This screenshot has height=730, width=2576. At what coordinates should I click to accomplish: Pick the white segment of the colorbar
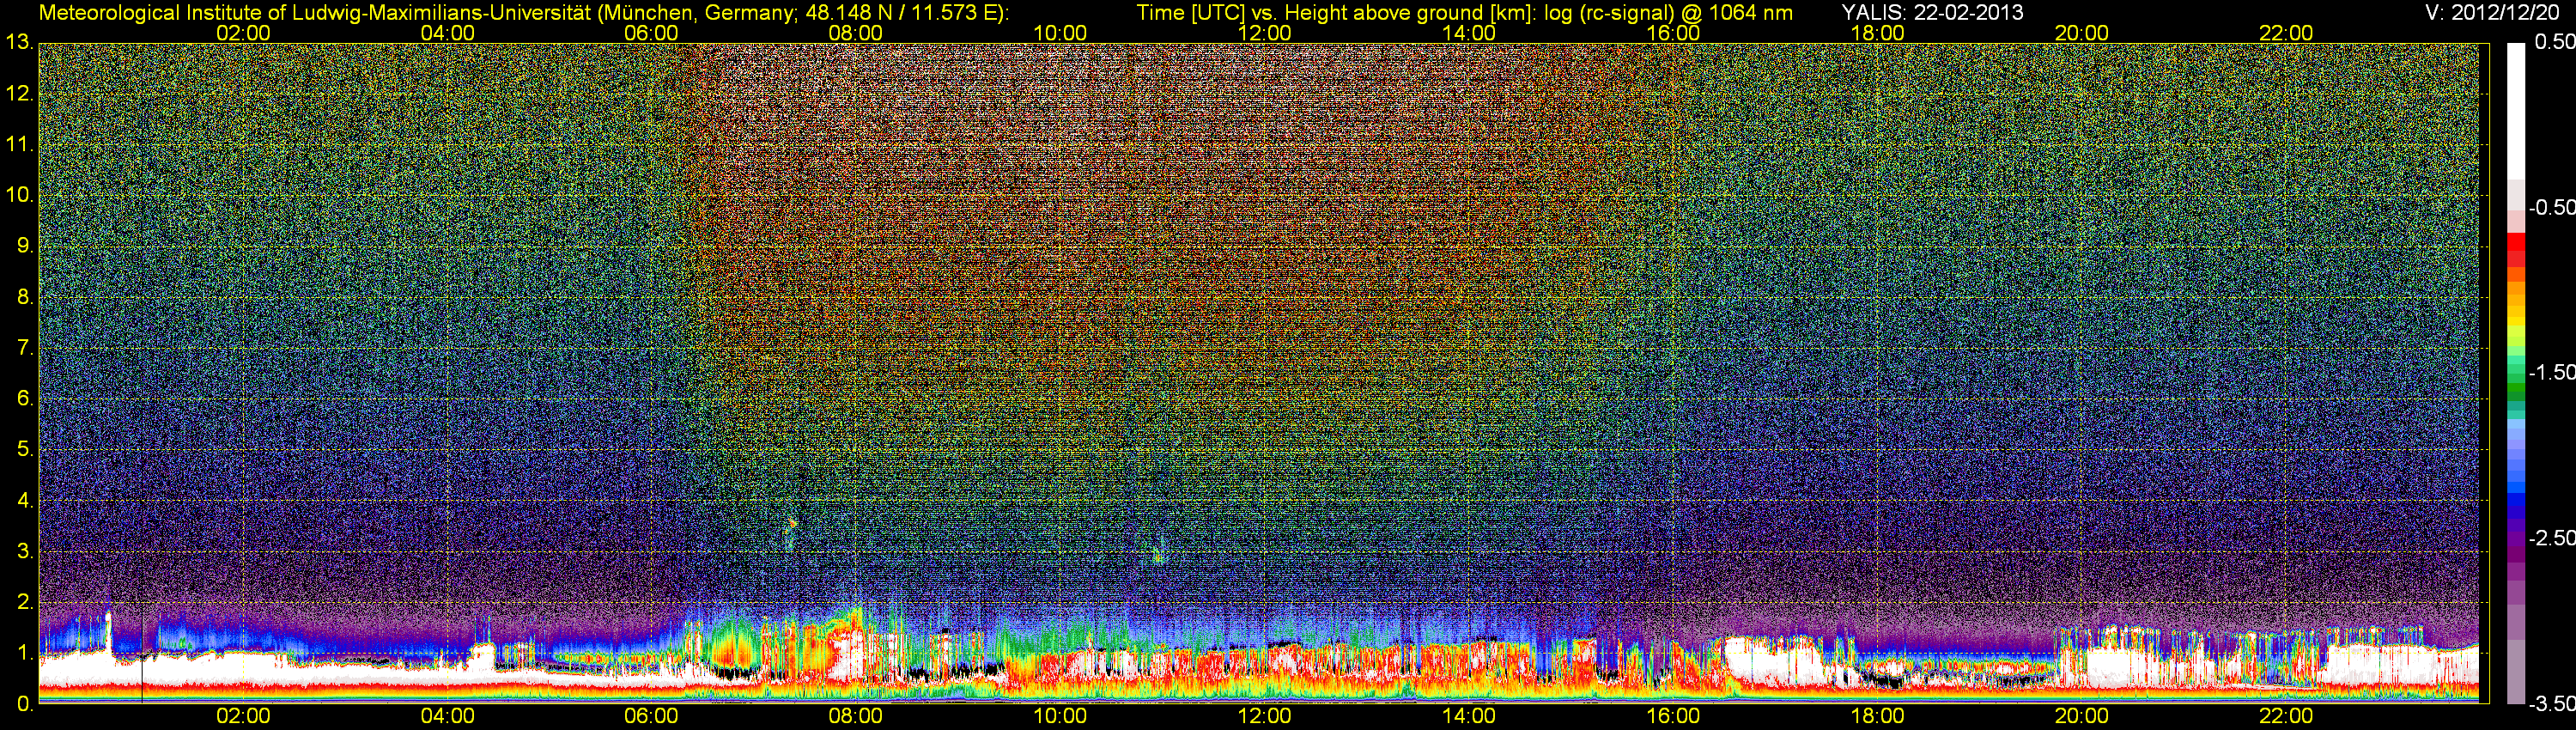click(2516, 111)
